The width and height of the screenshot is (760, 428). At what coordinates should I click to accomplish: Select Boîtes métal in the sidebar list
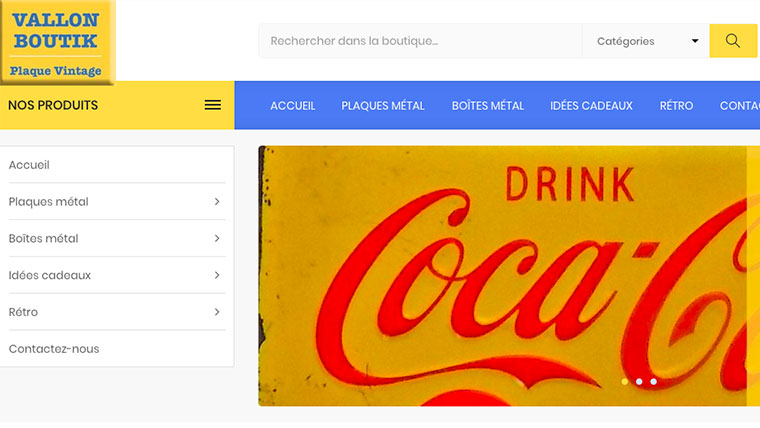coord(117,238)
